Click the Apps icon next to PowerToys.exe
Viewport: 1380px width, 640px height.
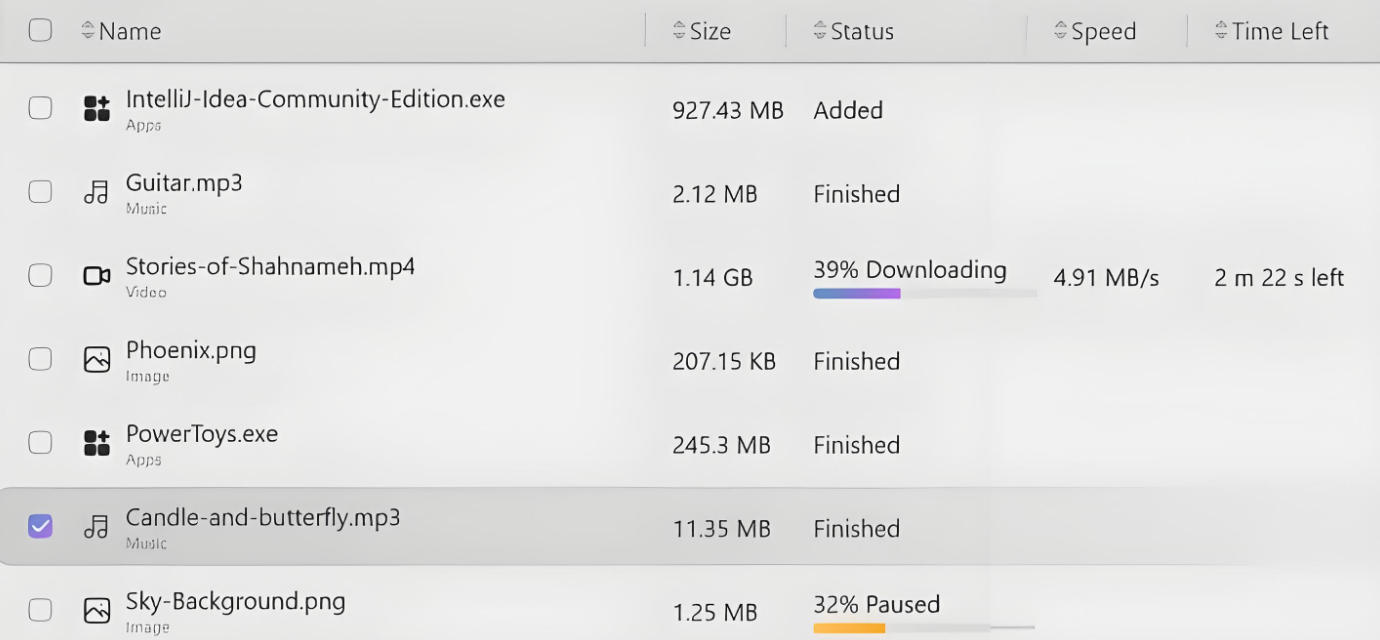click(96, 442)
